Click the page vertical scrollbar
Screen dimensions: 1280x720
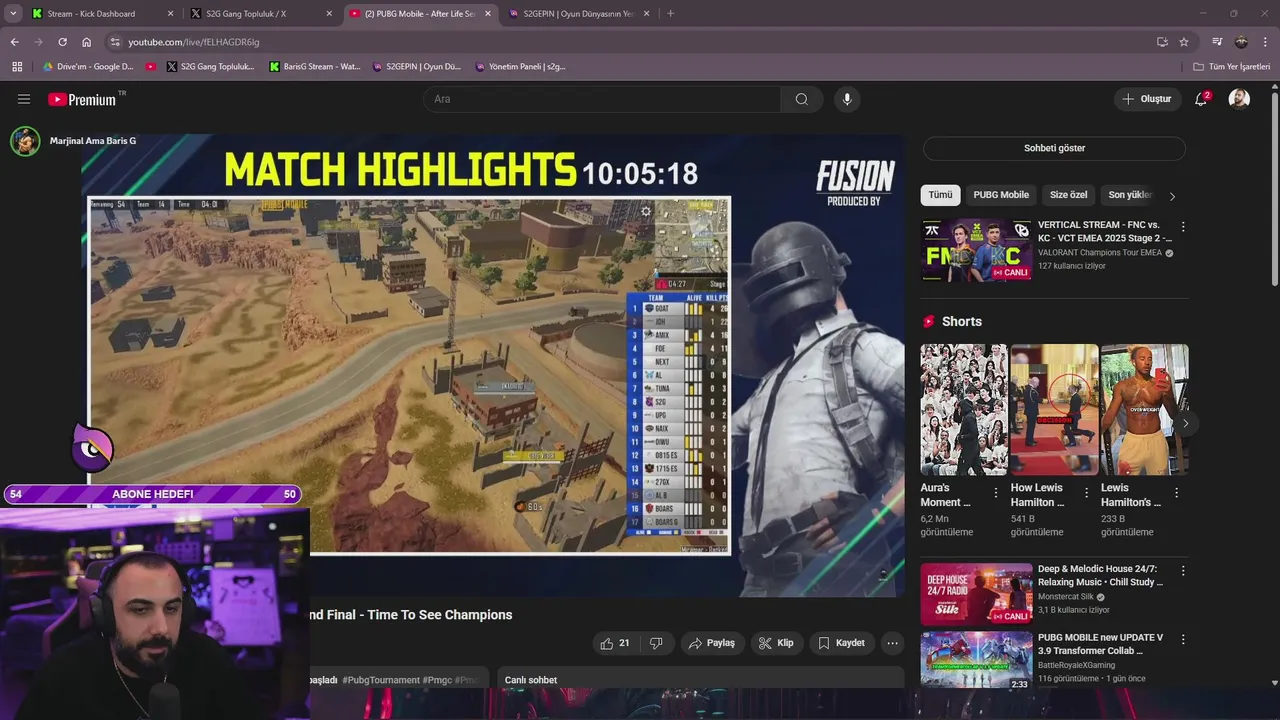pos(1274,190)
